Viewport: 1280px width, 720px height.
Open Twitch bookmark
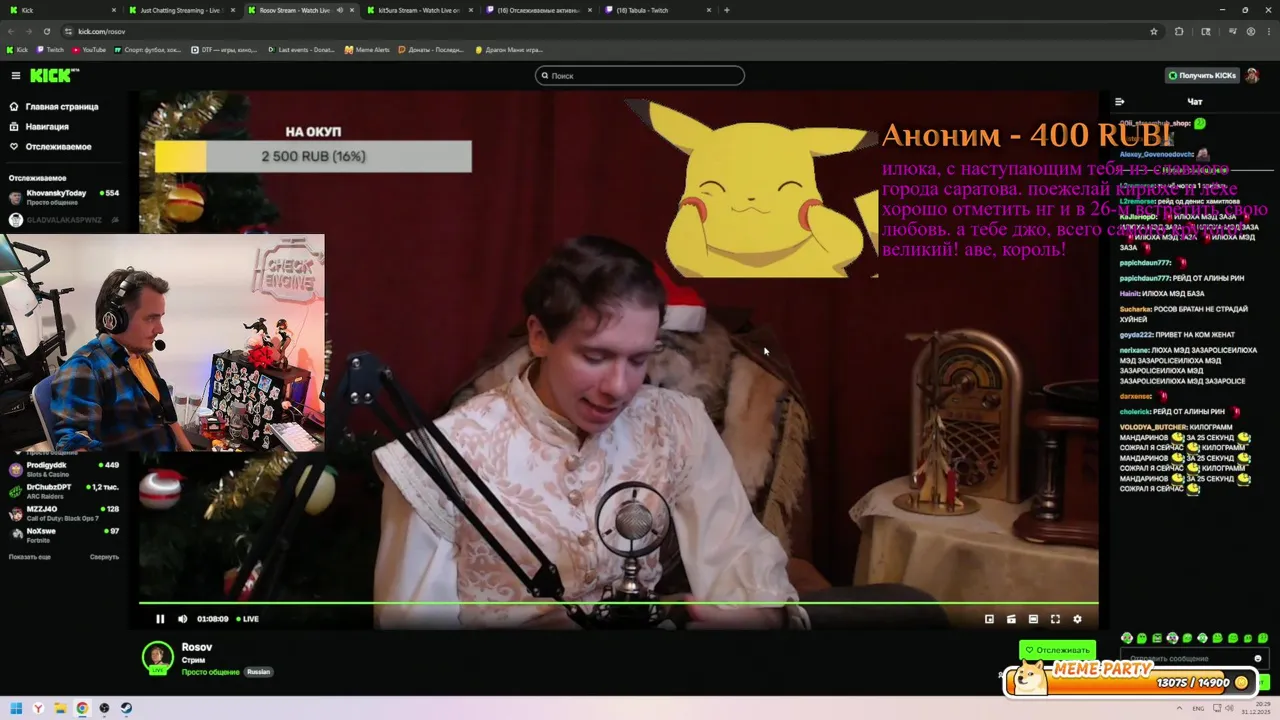[50, 49]
